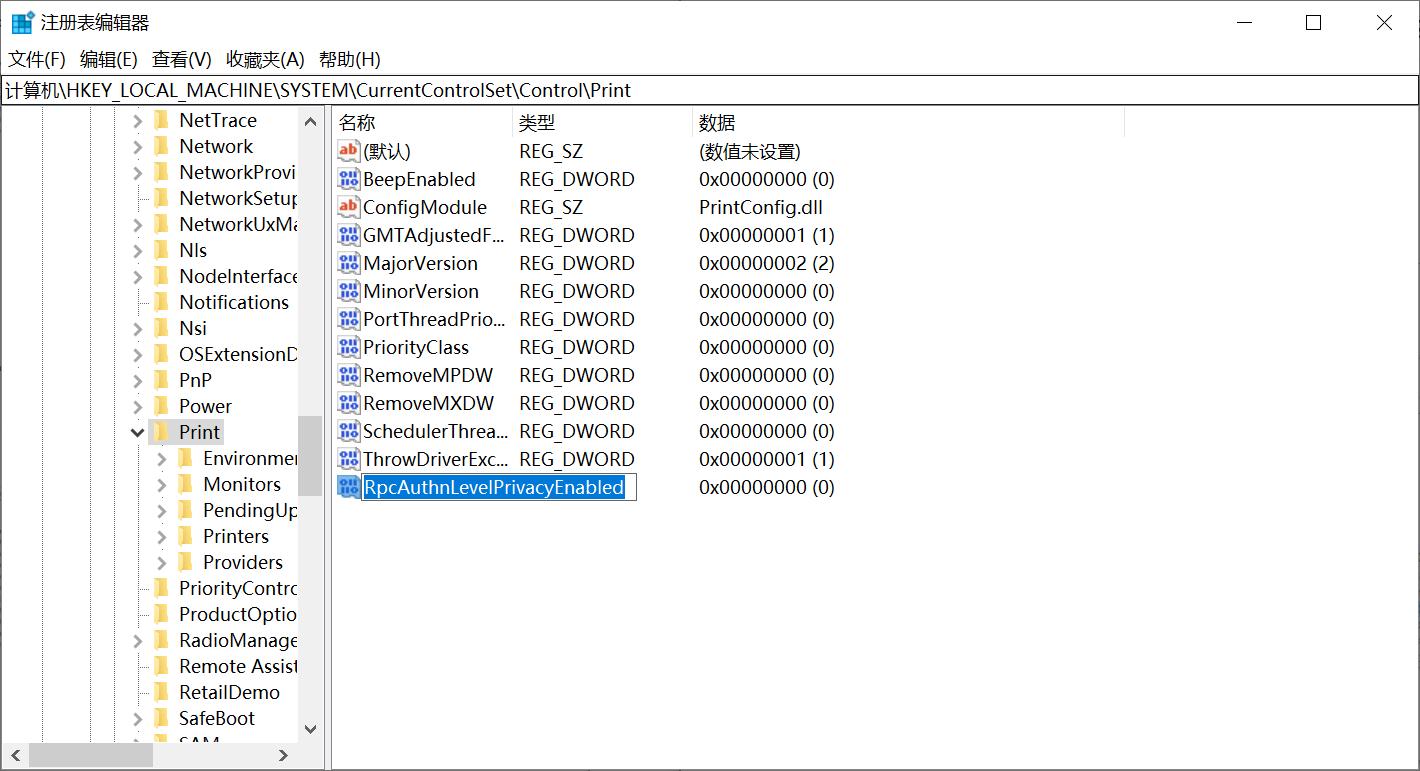The image size is (1420, 771).
Task: Click the Registry Editor icon in title bar
Action: click(x=21, y=21)
